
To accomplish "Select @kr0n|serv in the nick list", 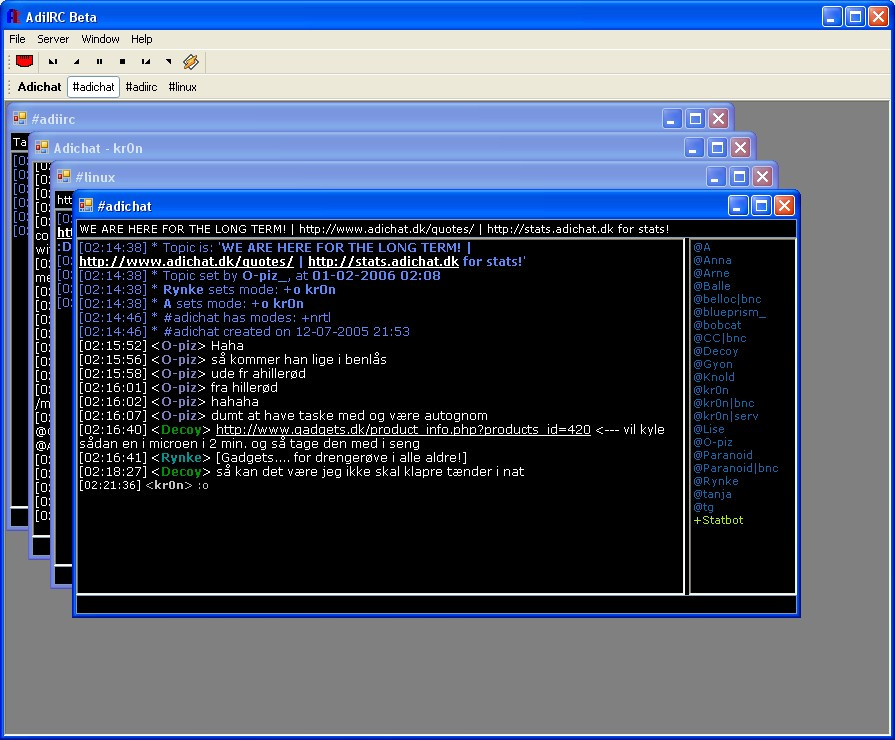I will coord(726,416).
